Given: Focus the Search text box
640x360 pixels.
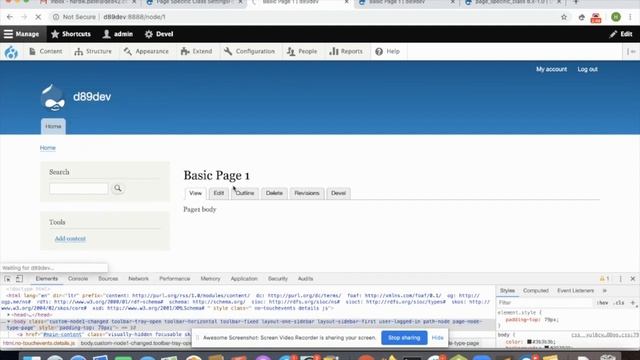Looking at the screenshot, I should (x=79, y=188).
